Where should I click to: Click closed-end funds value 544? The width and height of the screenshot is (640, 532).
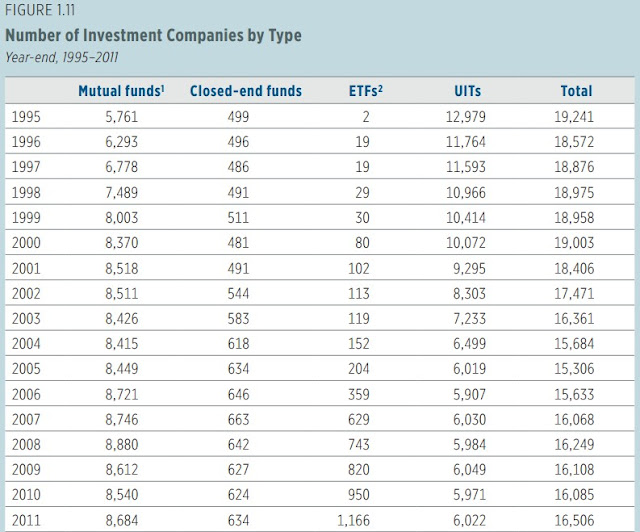238,293
